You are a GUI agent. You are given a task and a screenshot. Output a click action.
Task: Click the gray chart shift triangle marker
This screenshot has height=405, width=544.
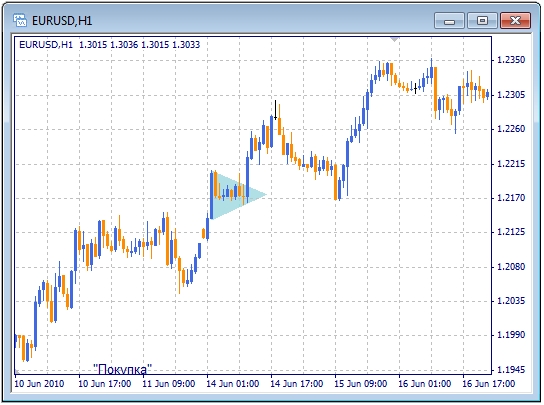(x=394, y=40)
